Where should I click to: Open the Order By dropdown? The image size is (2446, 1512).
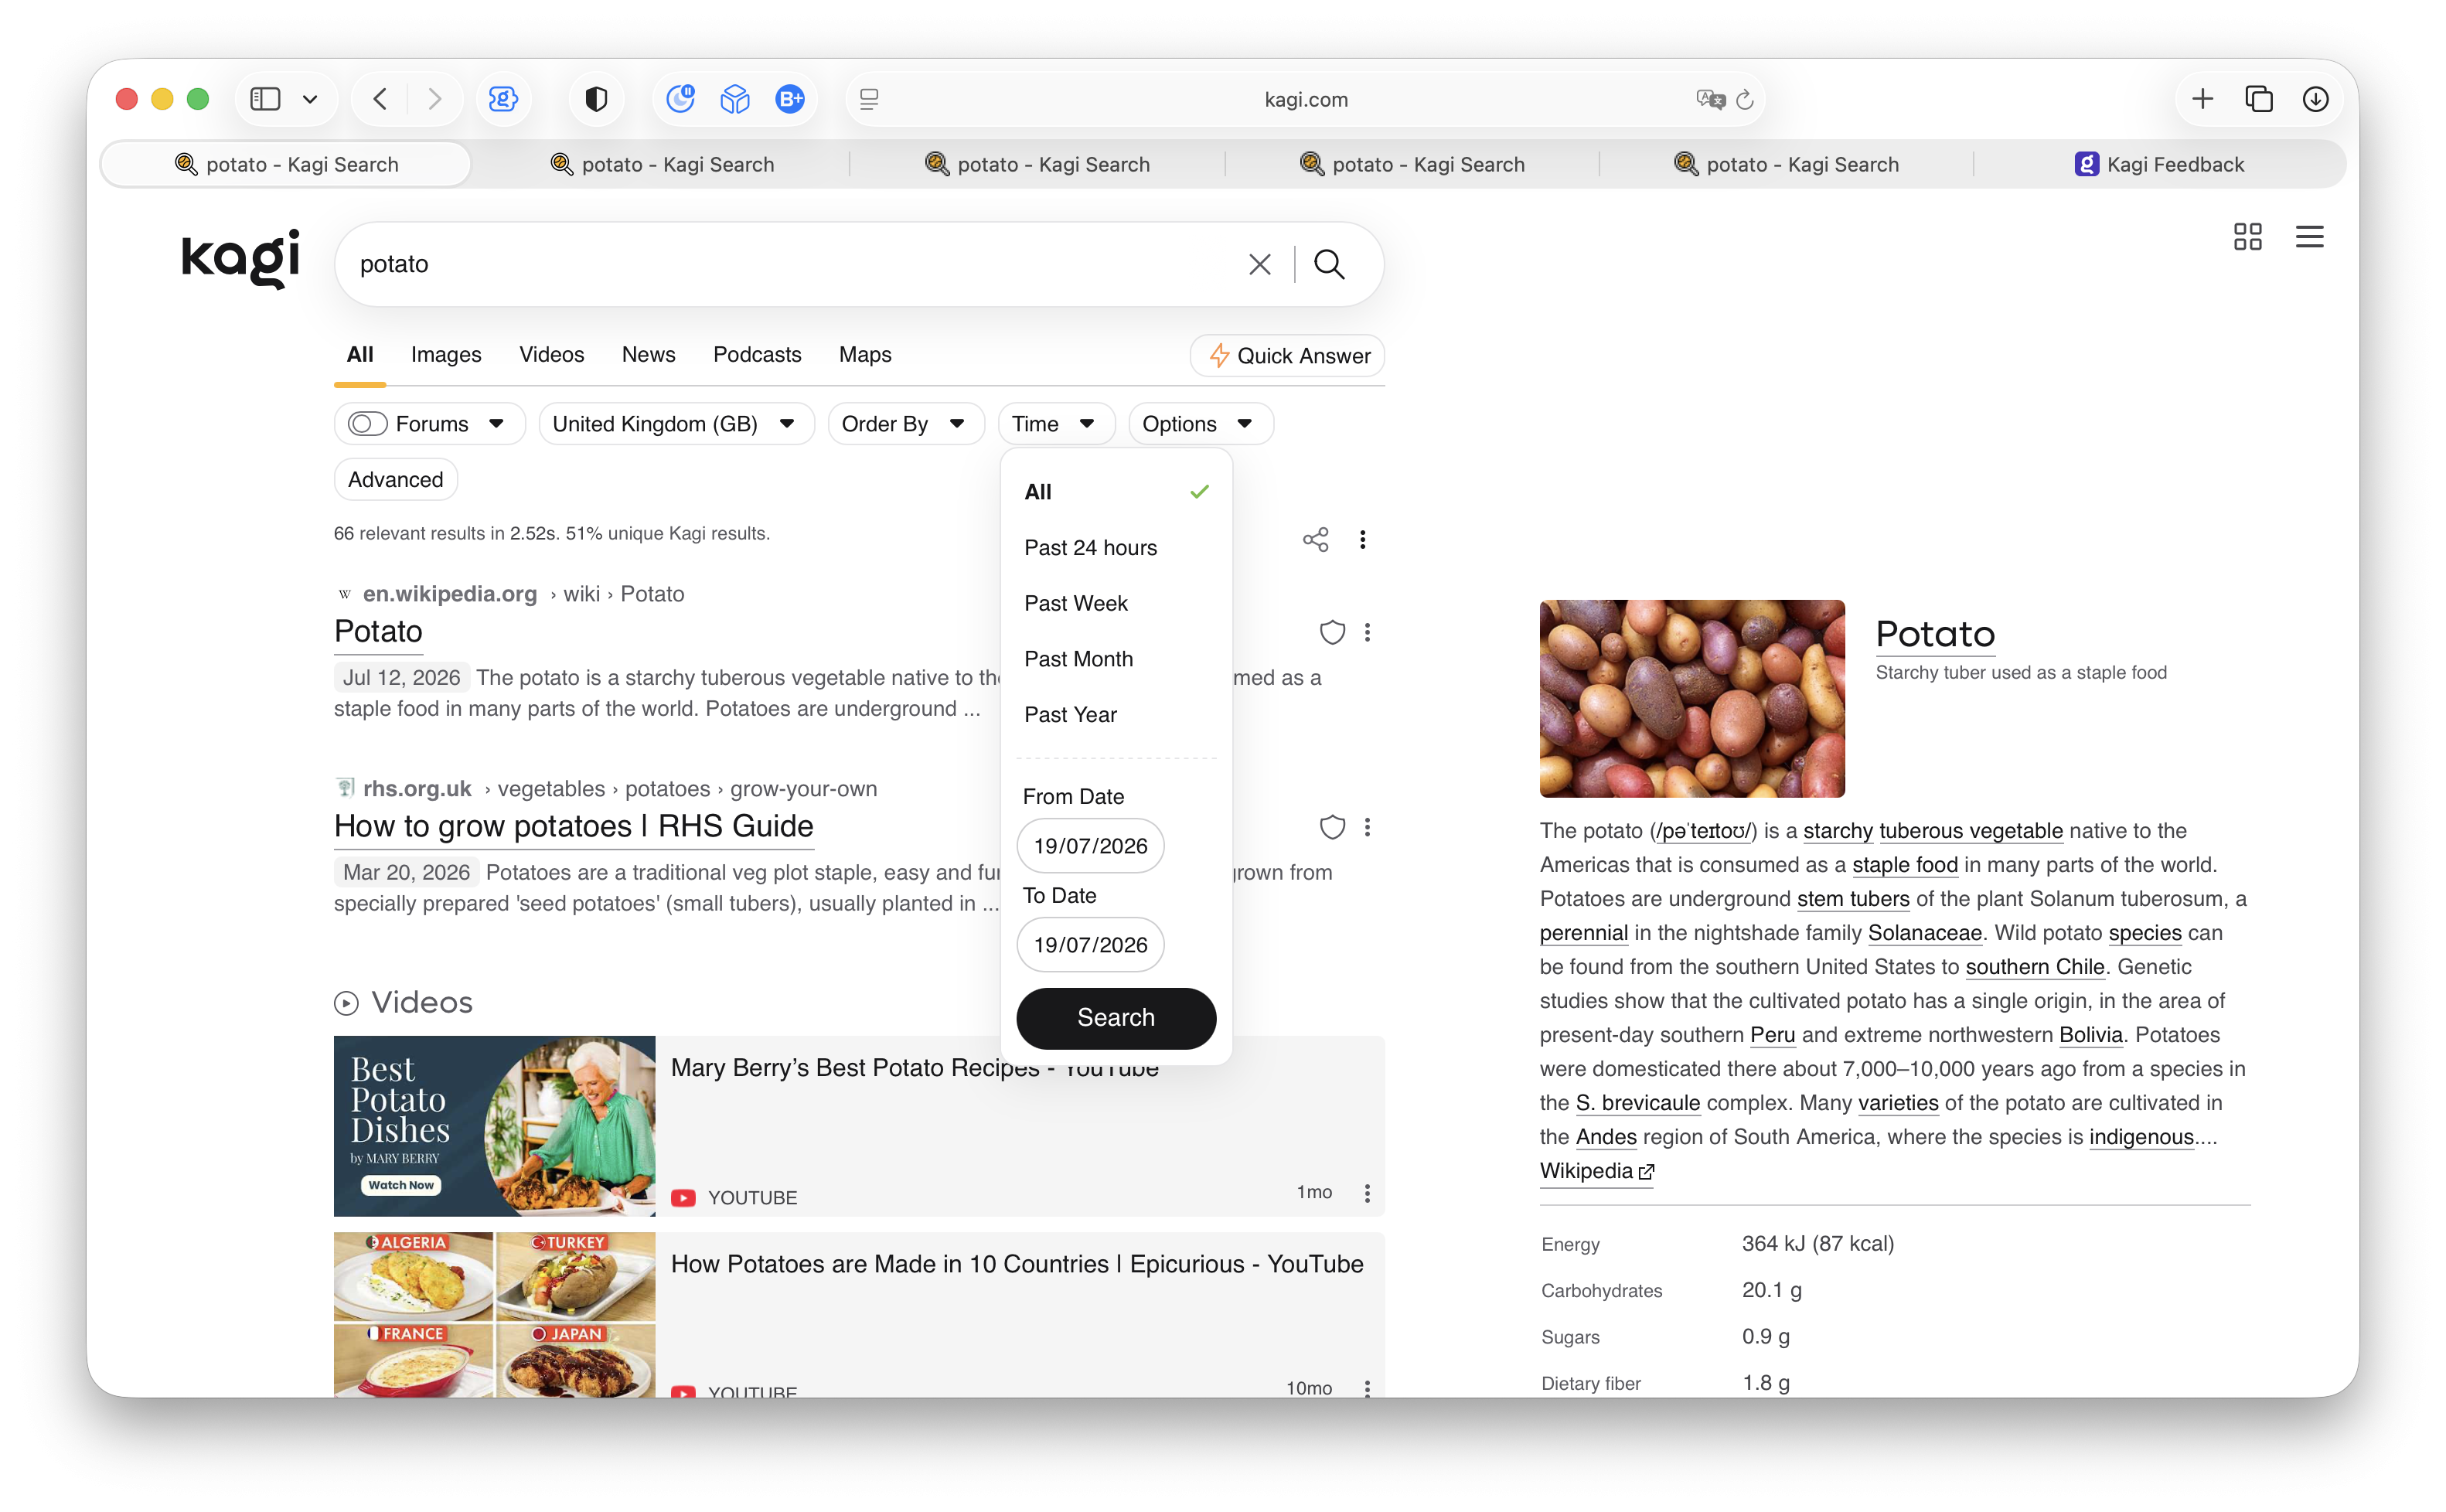click(905, 424)
